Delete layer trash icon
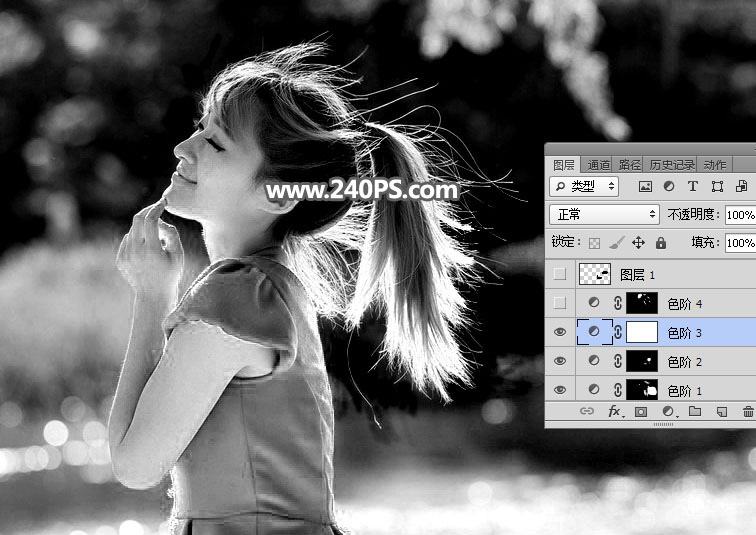This screenshot has height=535, width=756. 748,412
